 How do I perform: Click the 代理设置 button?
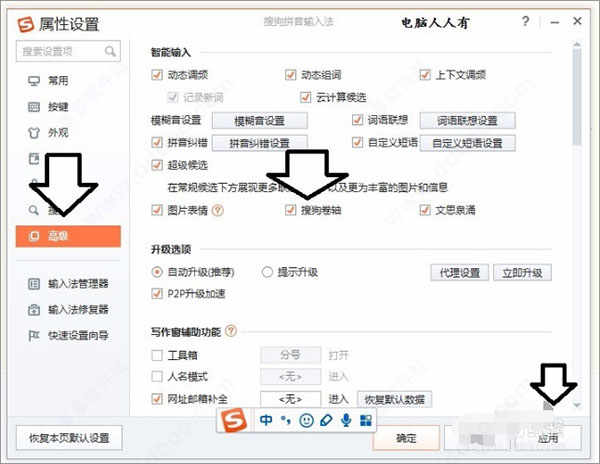tap(460, 273)
